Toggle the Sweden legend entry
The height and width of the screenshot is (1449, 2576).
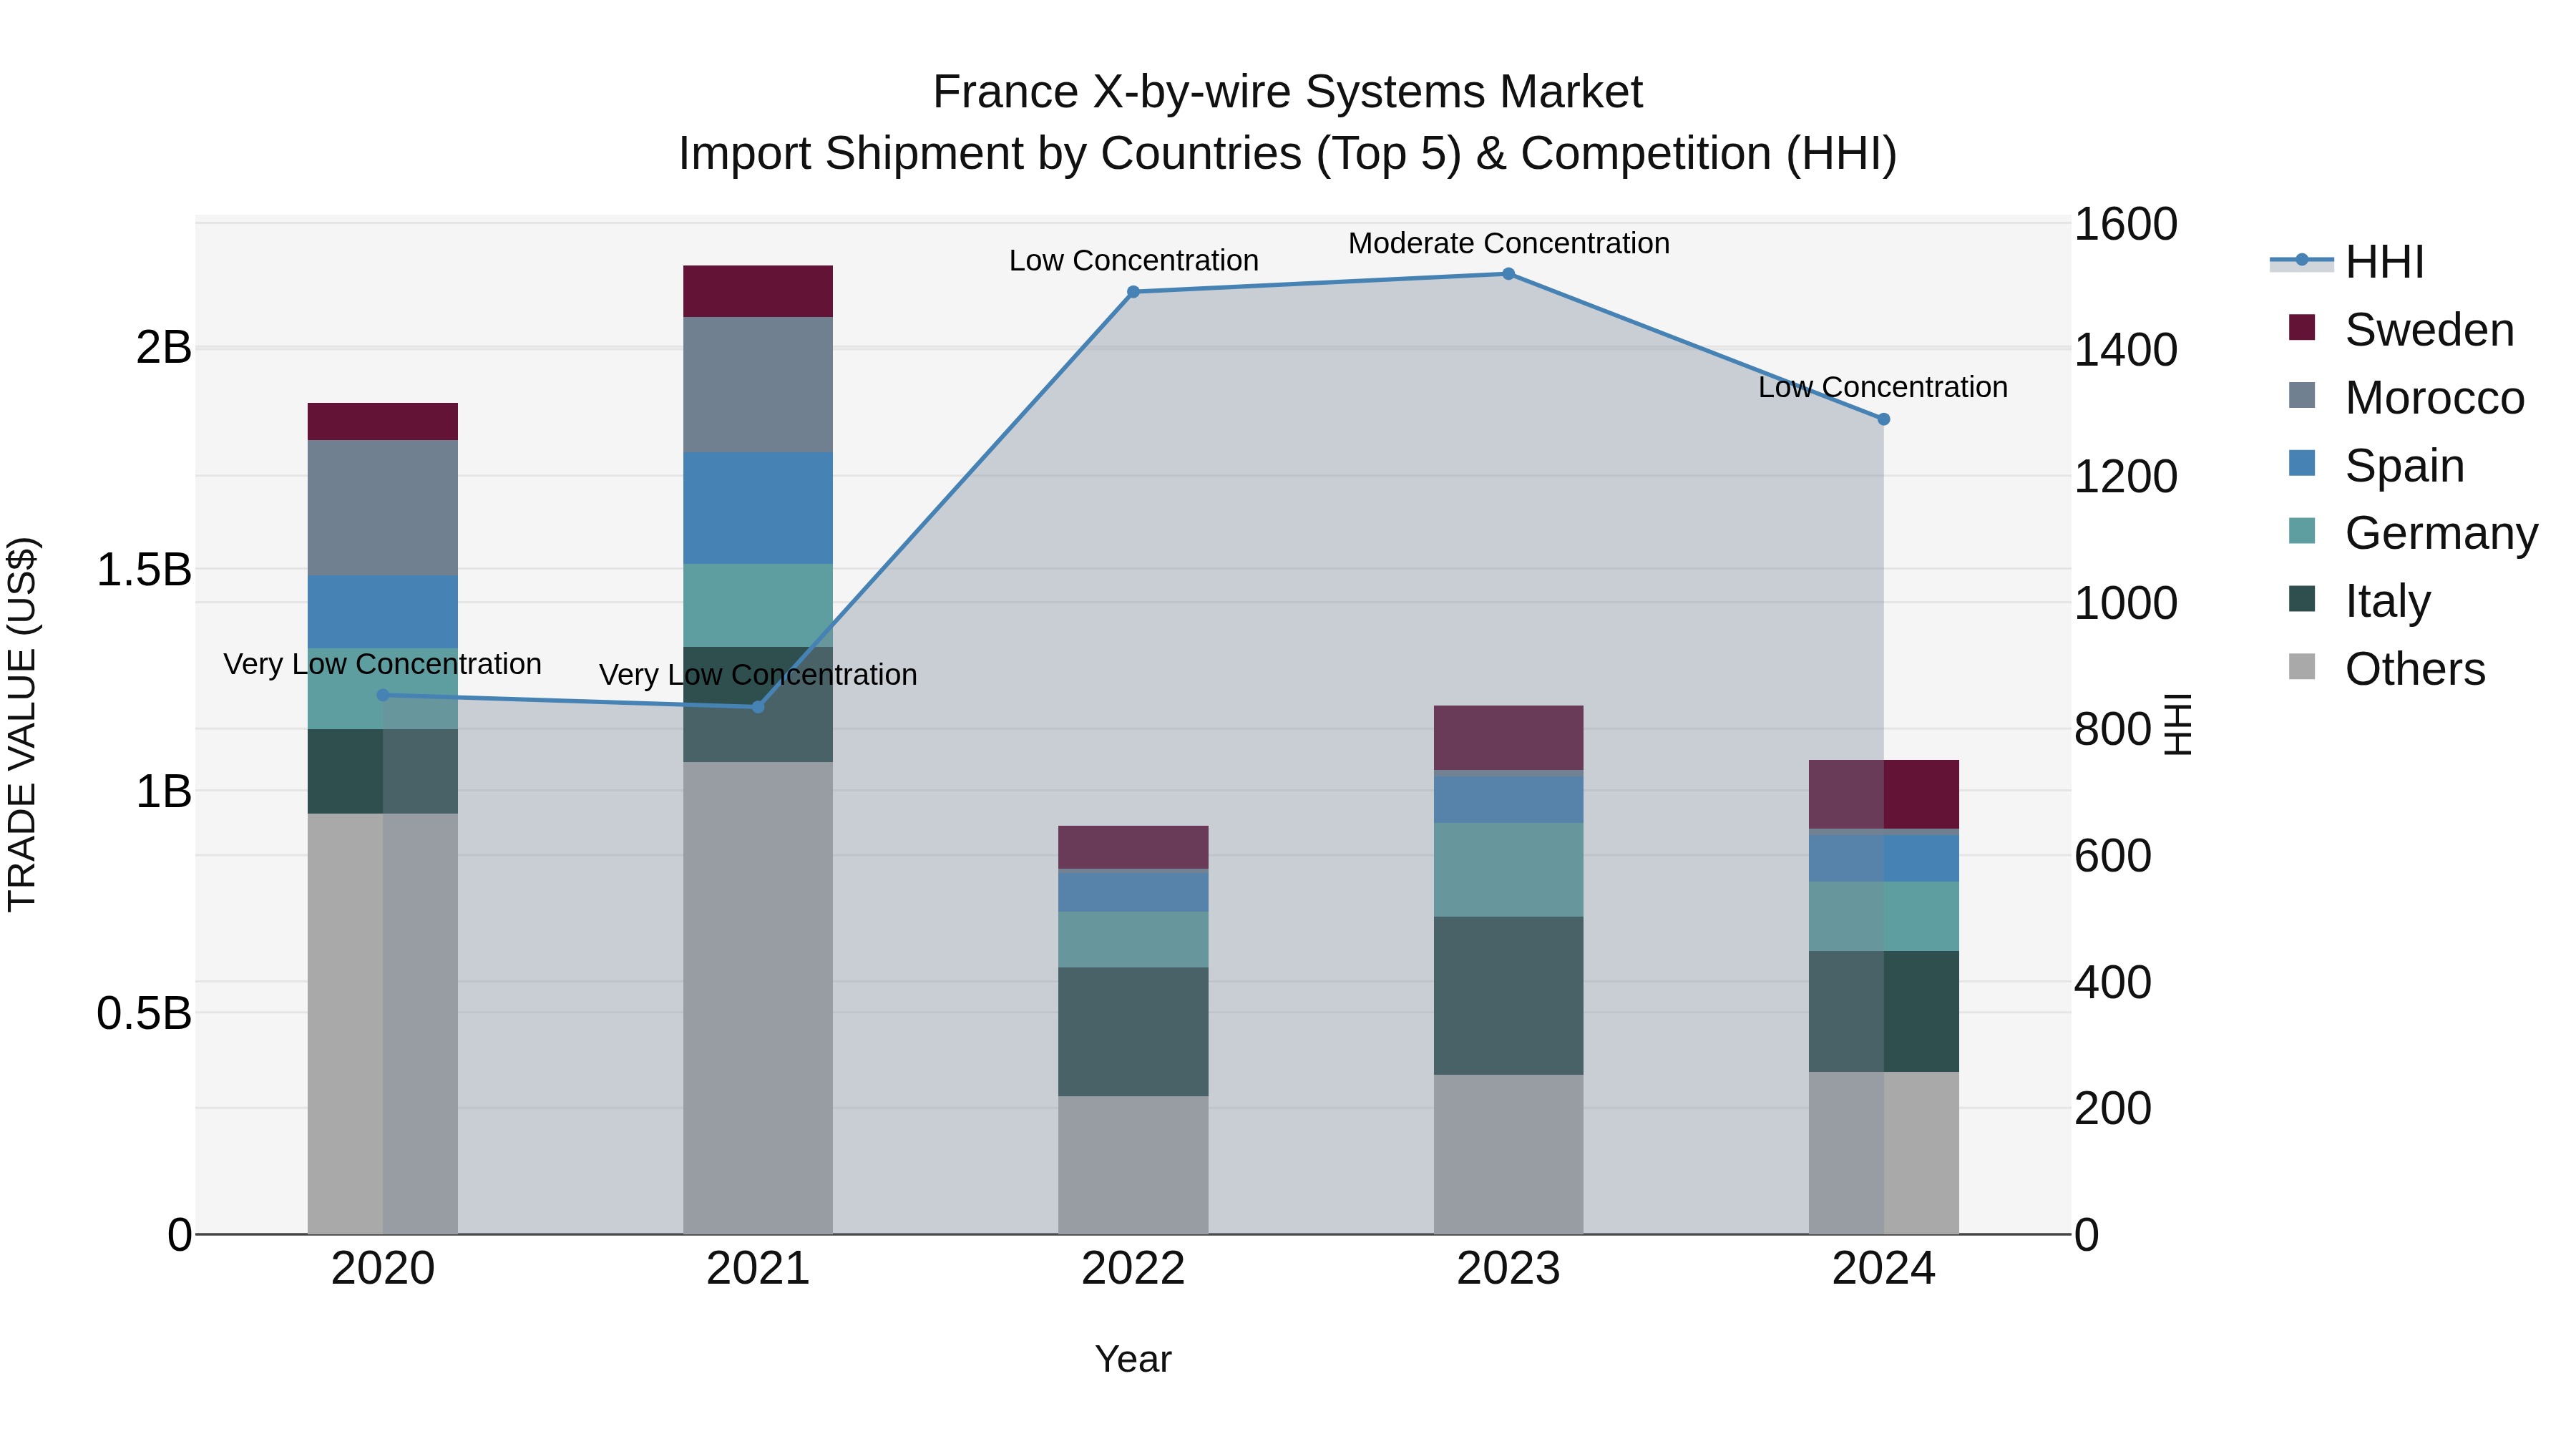[x=2401, y=330]
